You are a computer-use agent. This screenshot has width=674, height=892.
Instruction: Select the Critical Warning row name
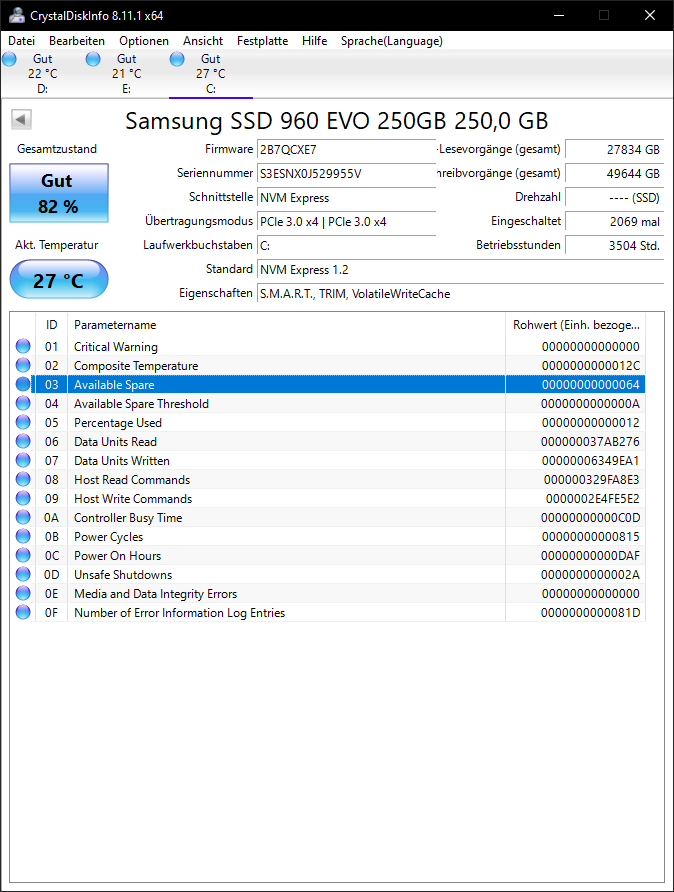(115, 346)
